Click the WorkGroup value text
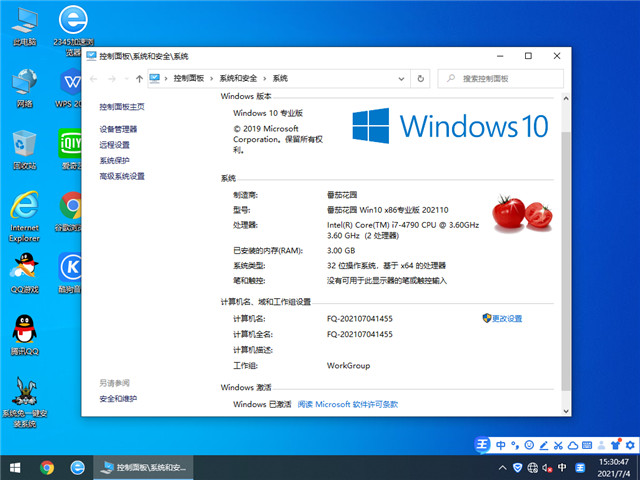Image resolution: width=640 pixels, height=480 pixels. tap(348, 366)
